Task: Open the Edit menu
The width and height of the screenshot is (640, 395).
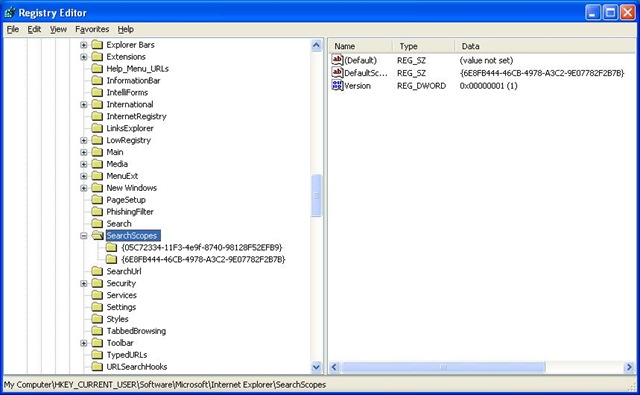Action: pyautogui.click(x=34, y=29)
